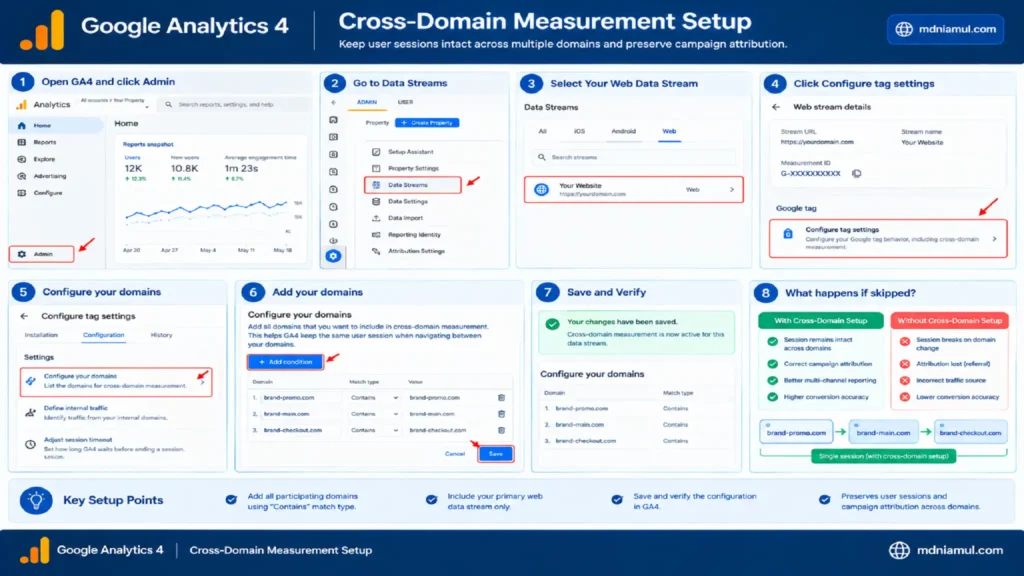Open the All accounts property selector dropdown
Viewport: 1024px width, 576px height.
115,102
